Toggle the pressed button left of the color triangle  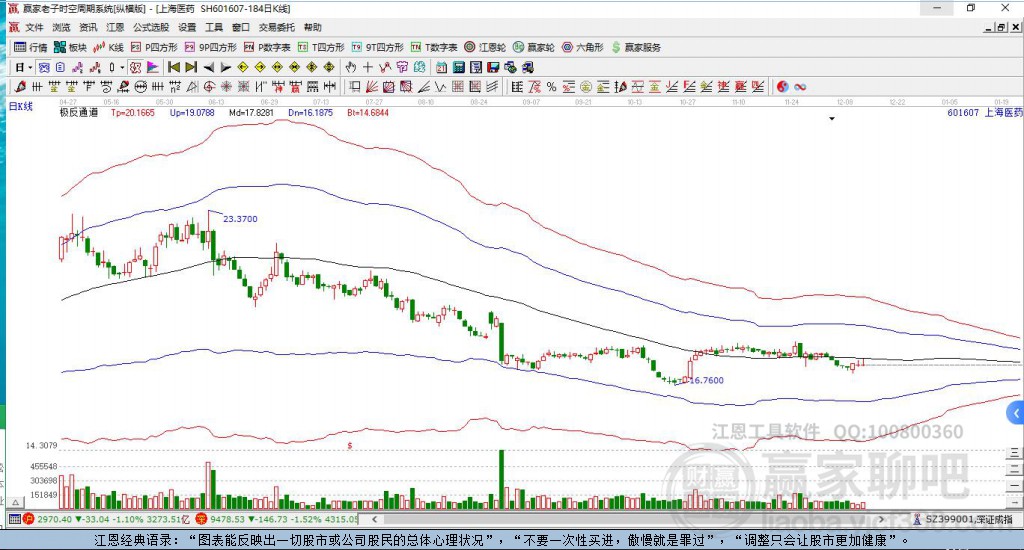135,67
